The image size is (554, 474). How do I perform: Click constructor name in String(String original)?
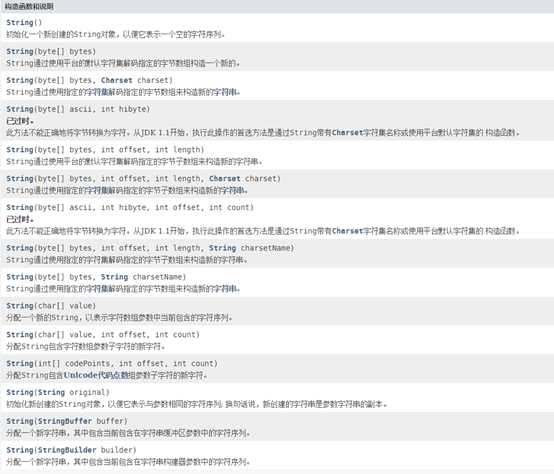(20, 393)
